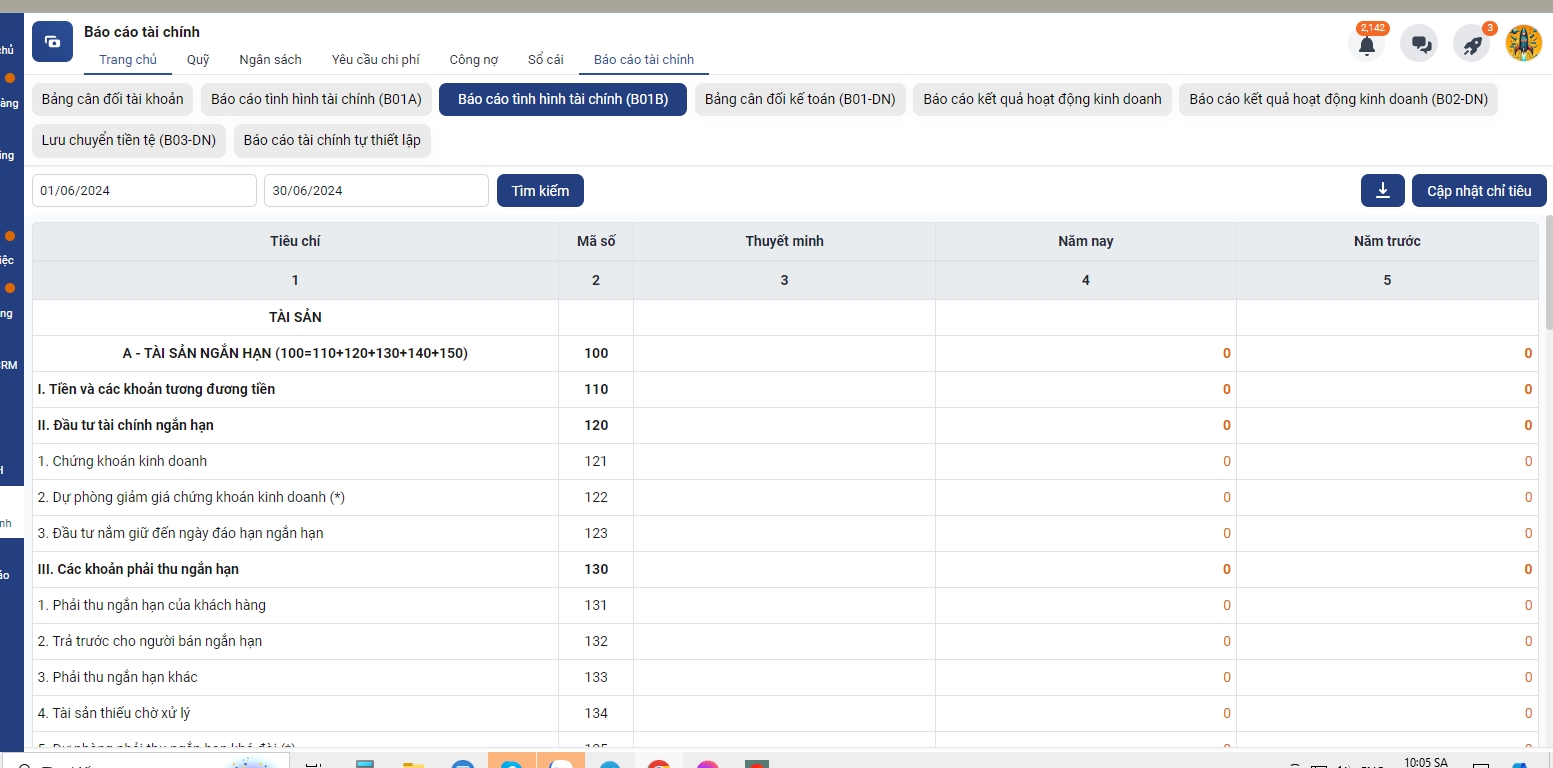Click the end date field 30/06/2024
Viewport: 1553px width, 768px height.
pyautogui.click(x=376, y=190)
